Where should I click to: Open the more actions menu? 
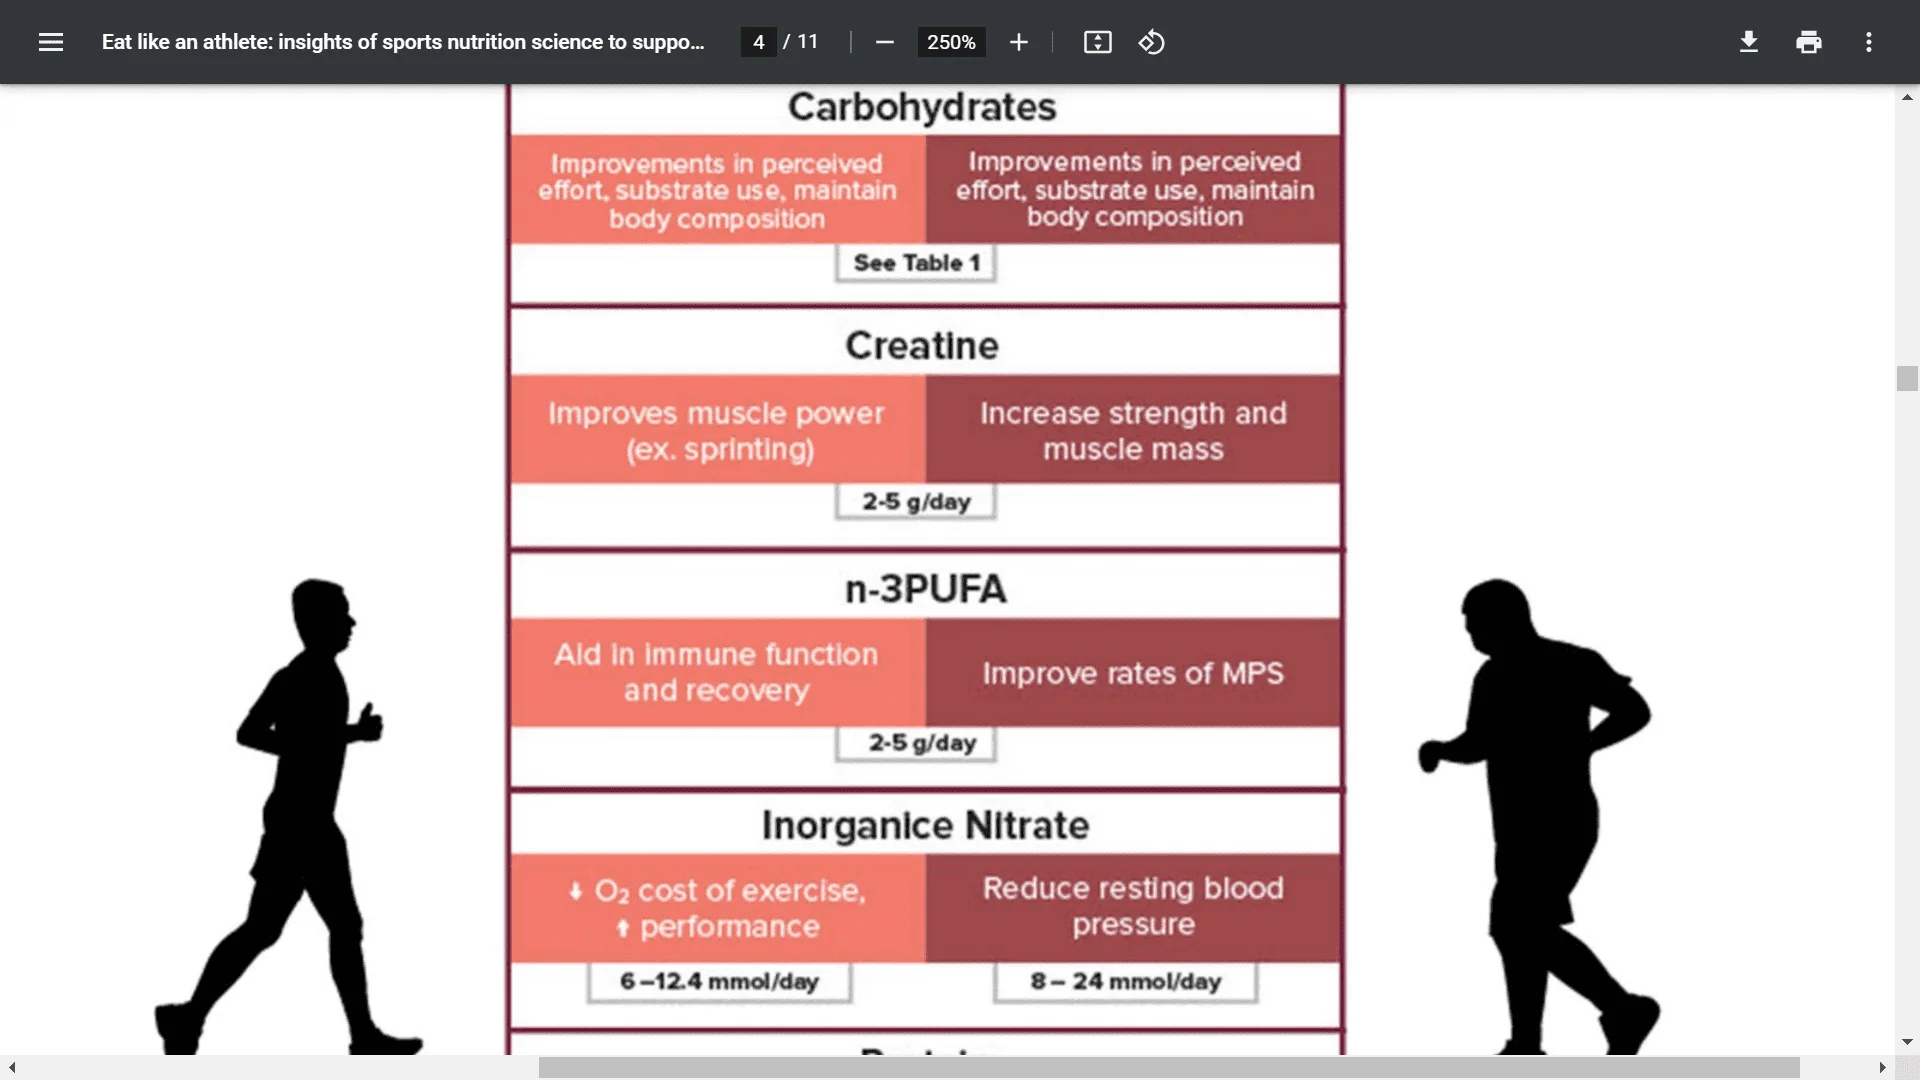[x=1868, y=42]
